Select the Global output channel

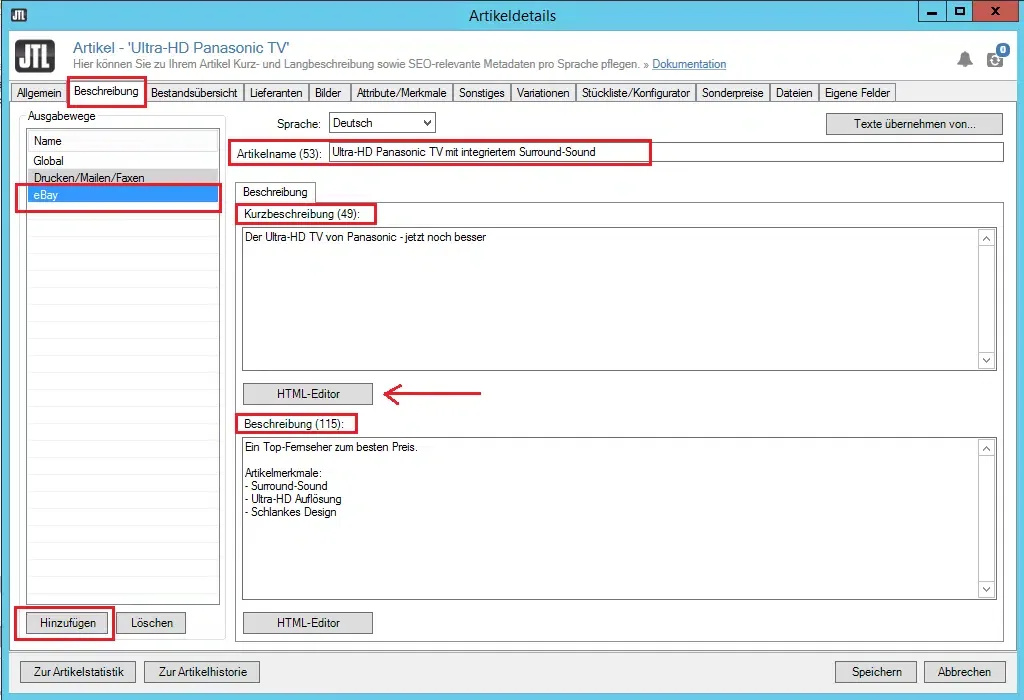123,161
